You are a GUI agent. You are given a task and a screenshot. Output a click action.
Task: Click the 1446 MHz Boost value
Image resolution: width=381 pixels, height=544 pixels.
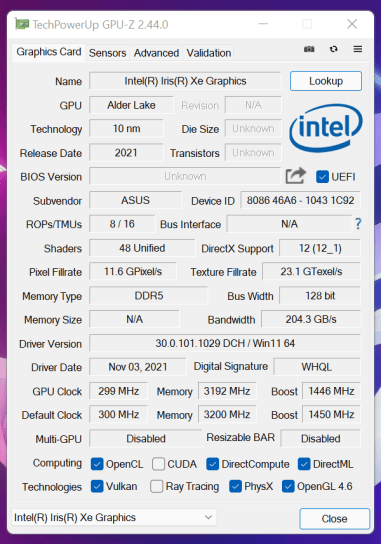click(331, 391)
